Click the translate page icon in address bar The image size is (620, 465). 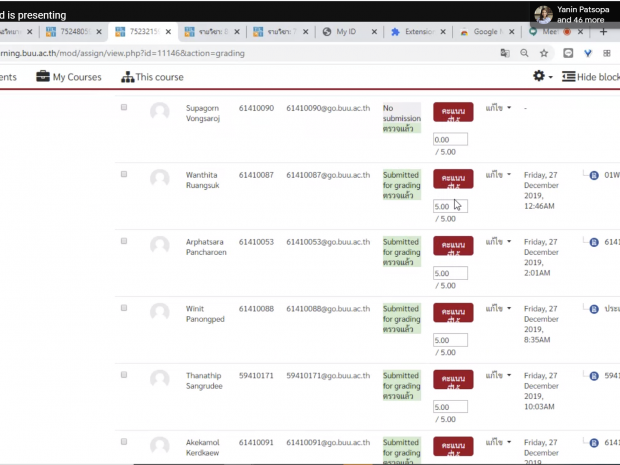(505, 53)
